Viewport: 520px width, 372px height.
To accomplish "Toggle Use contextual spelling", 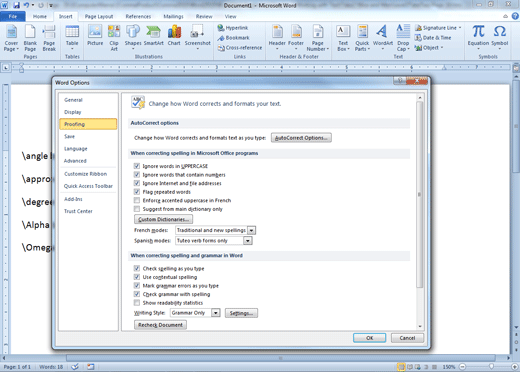I will tap(137, 277).
